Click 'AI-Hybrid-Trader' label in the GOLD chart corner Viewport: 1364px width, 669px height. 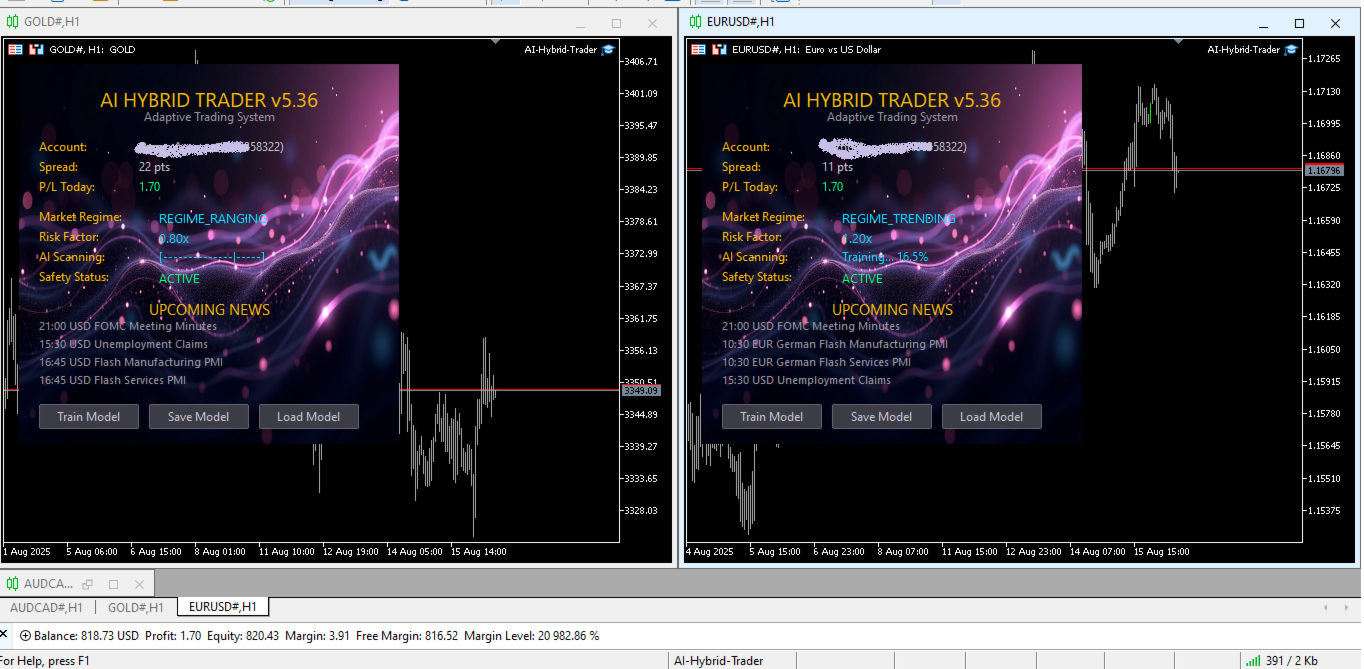pos(560,49)
